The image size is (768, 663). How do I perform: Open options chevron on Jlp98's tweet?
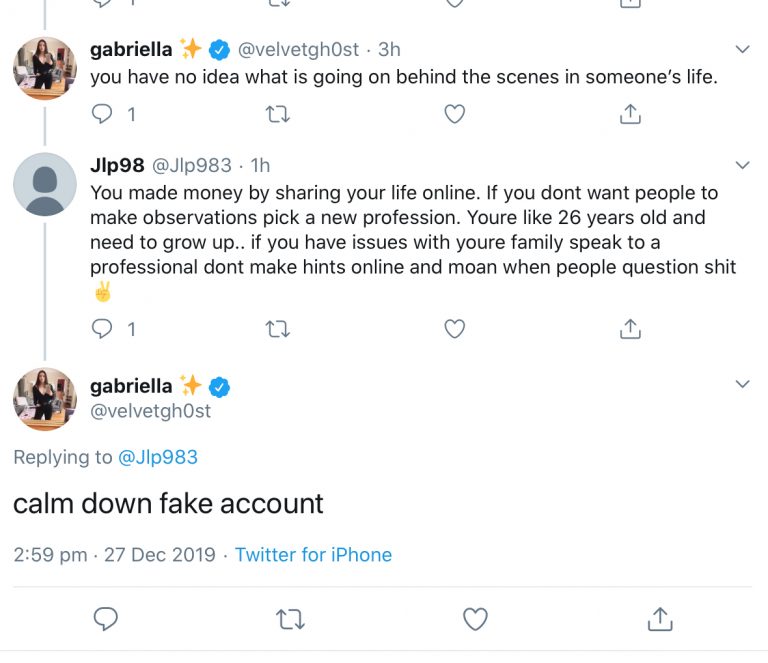(743, 165)
